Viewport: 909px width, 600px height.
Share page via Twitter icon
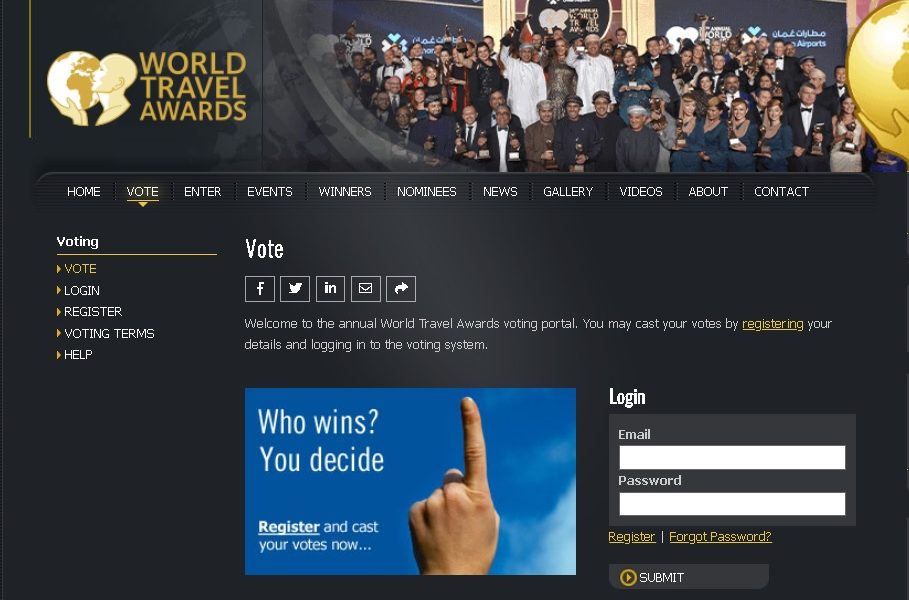coord(295,289)
